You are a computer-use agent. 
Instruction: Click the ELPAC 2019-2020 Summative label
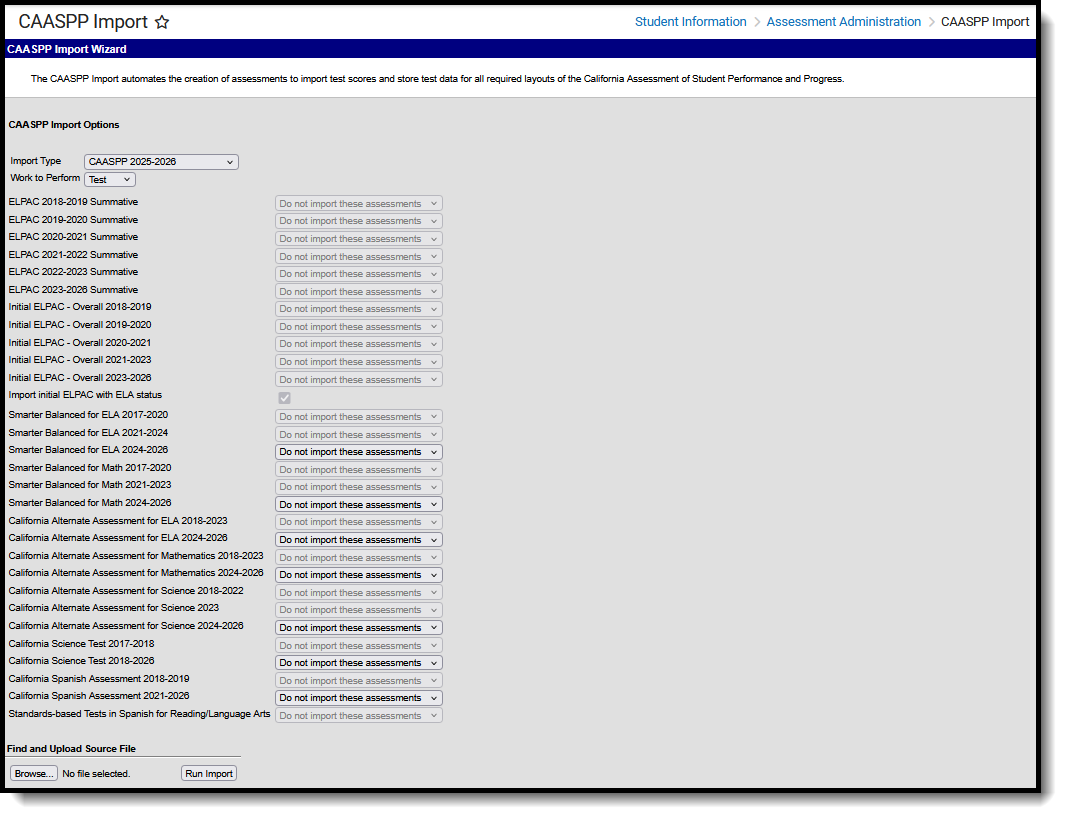click(73, 220)
